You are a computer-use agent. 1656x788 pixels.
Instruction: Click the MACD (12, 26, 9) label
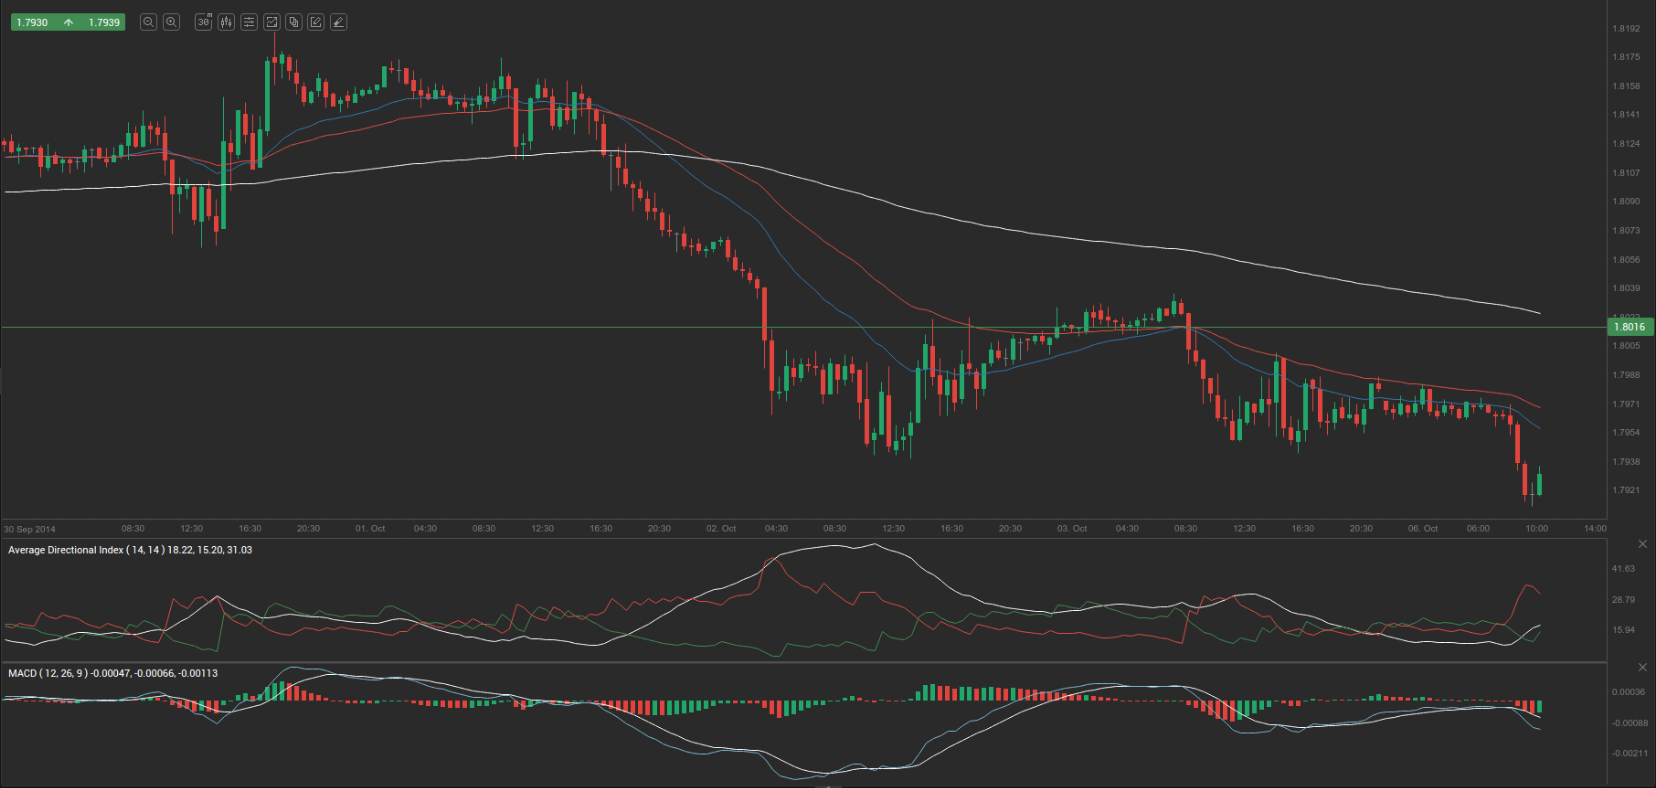pos(112,673)
